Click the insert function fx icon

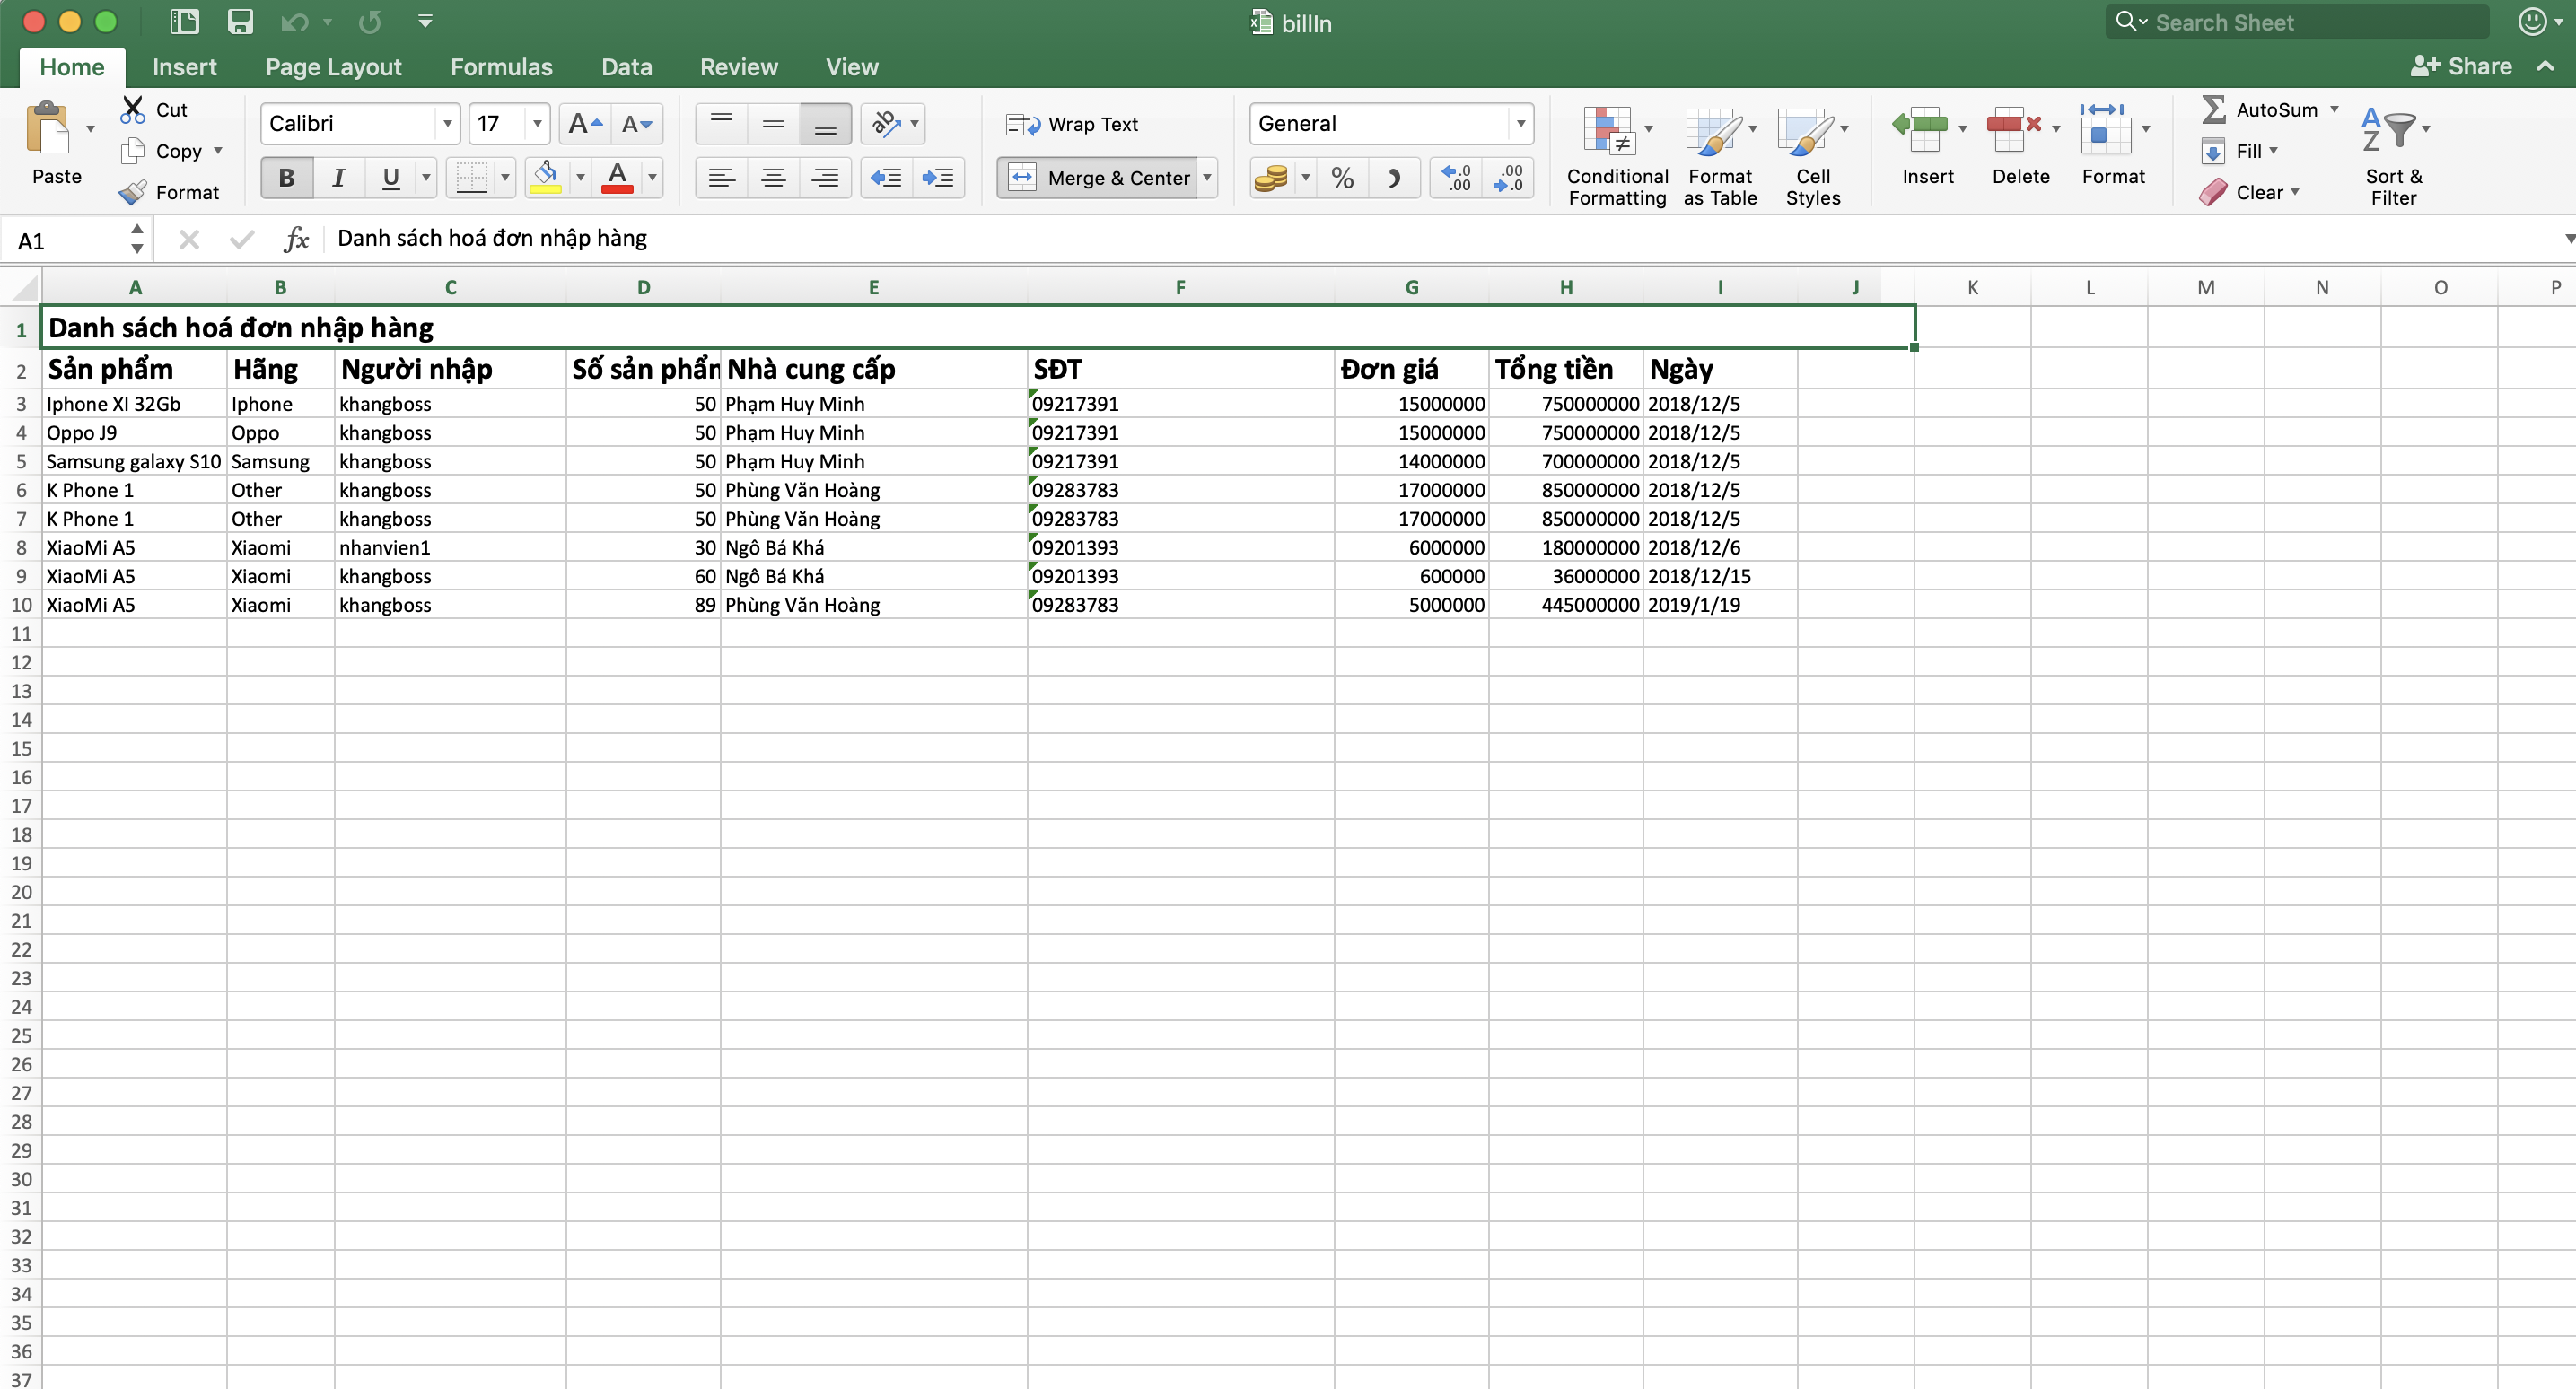coord(296,239)
